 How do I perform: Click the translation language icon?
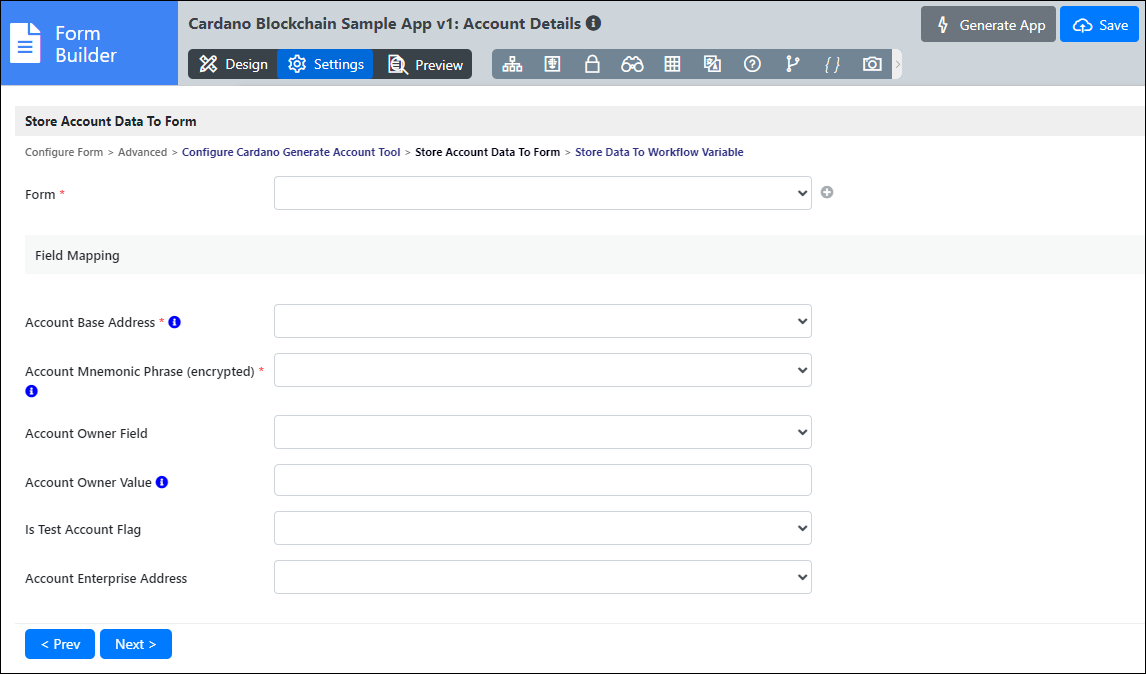coord(713,64)
